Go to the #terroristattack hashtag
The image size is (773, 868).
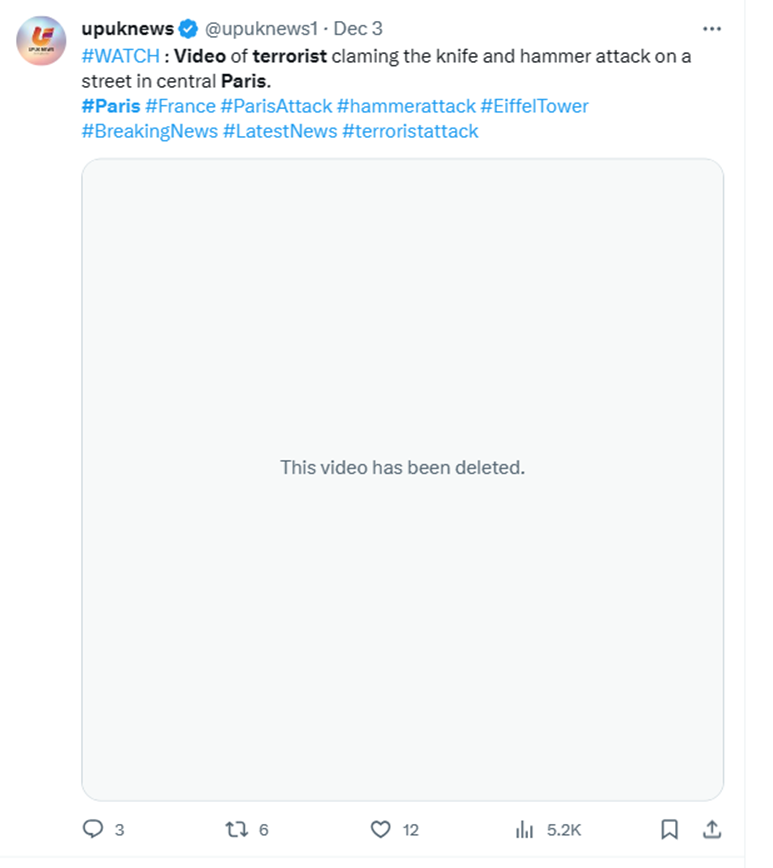coord(410,131)
